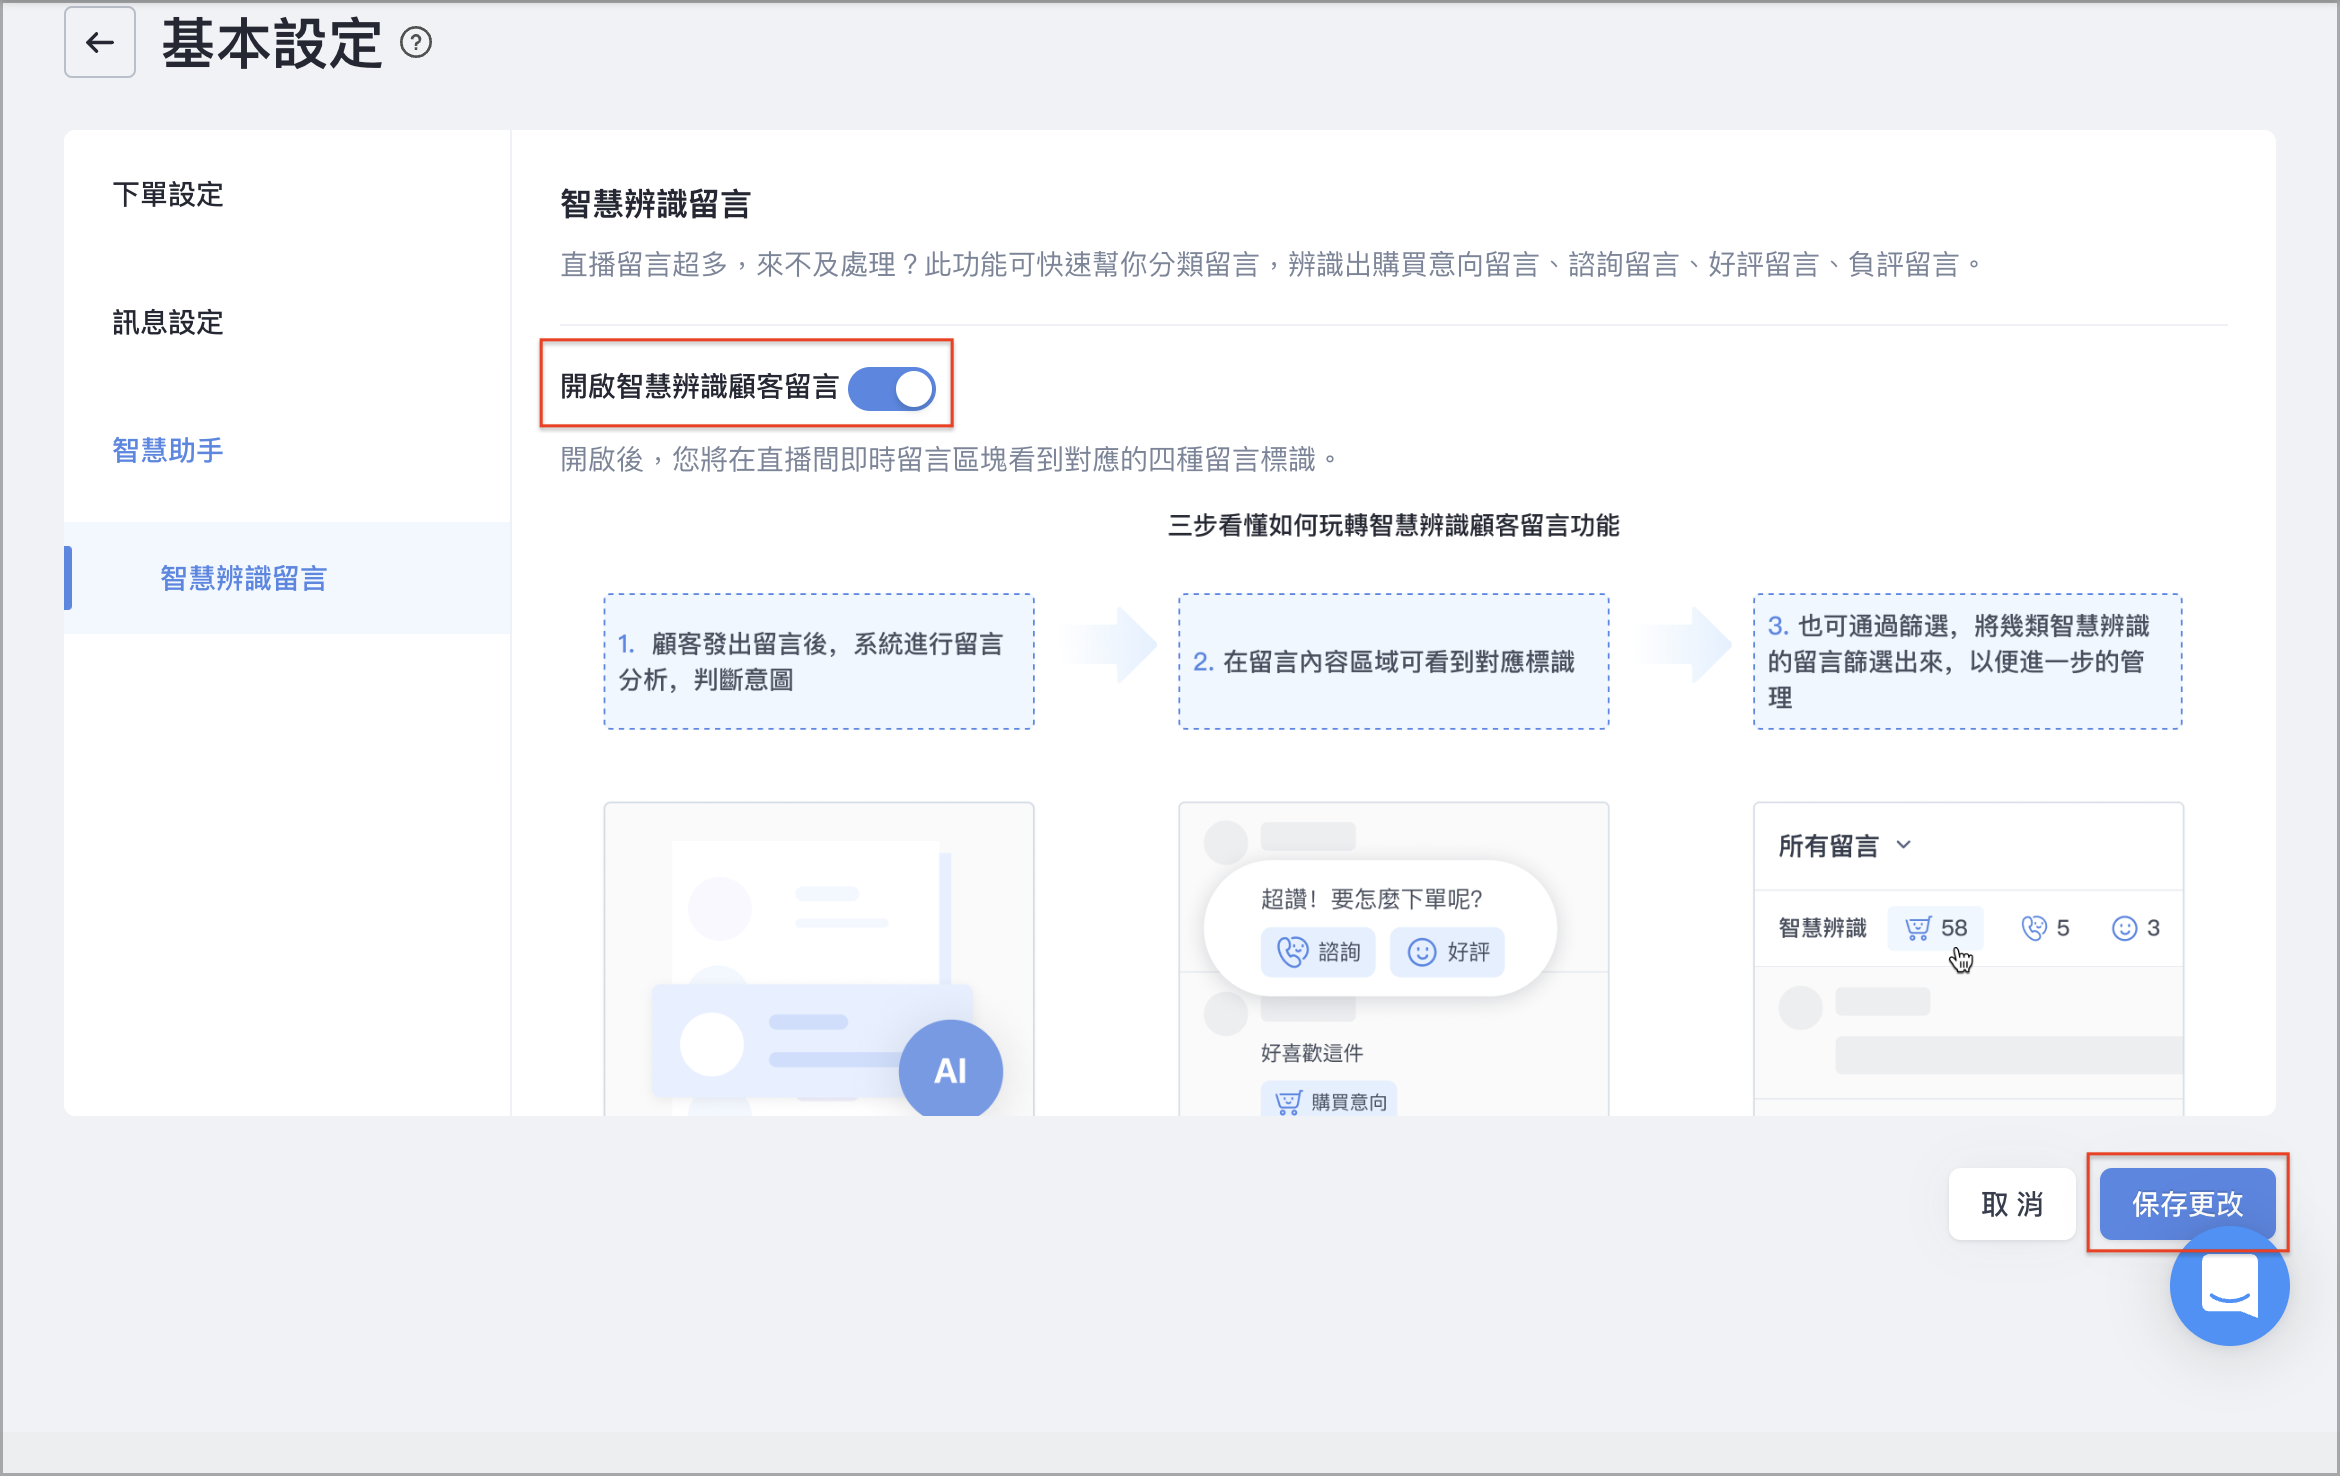The image size is (2340, 1476).
Task: Open the blue chat support bubble
Action: 2229,1286
